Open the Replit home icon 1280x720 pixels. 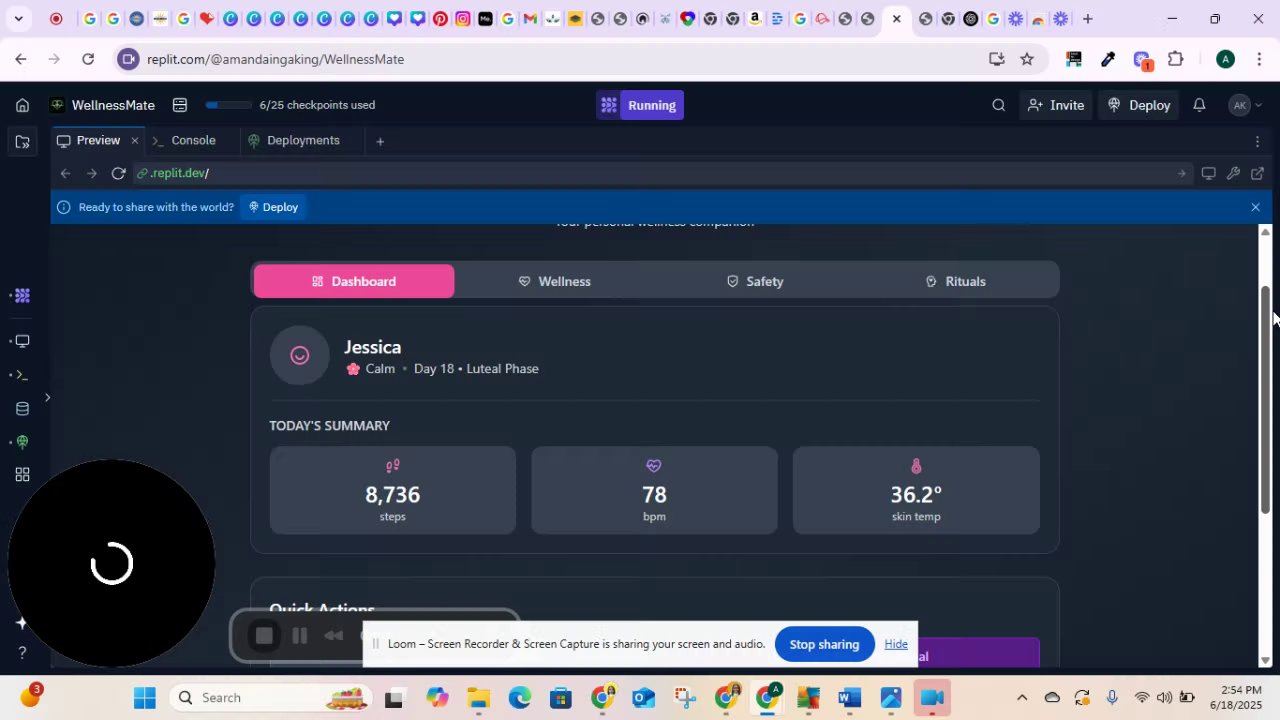pyautogui.click(x=22, y=105)
